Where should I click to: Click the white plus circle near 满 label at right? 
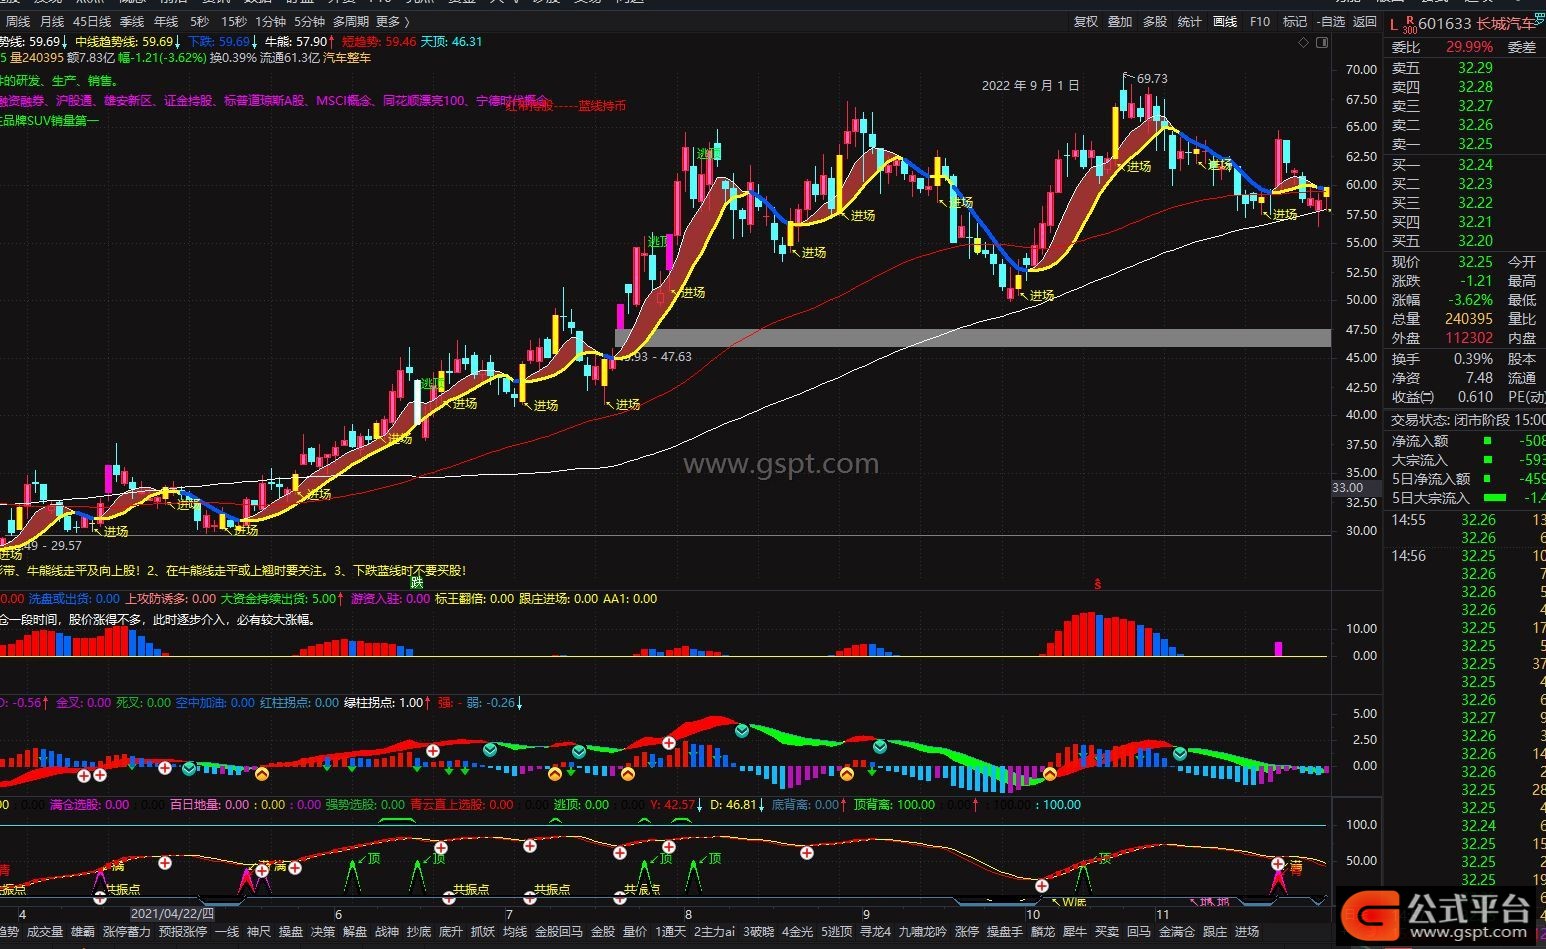(1278, 863)
